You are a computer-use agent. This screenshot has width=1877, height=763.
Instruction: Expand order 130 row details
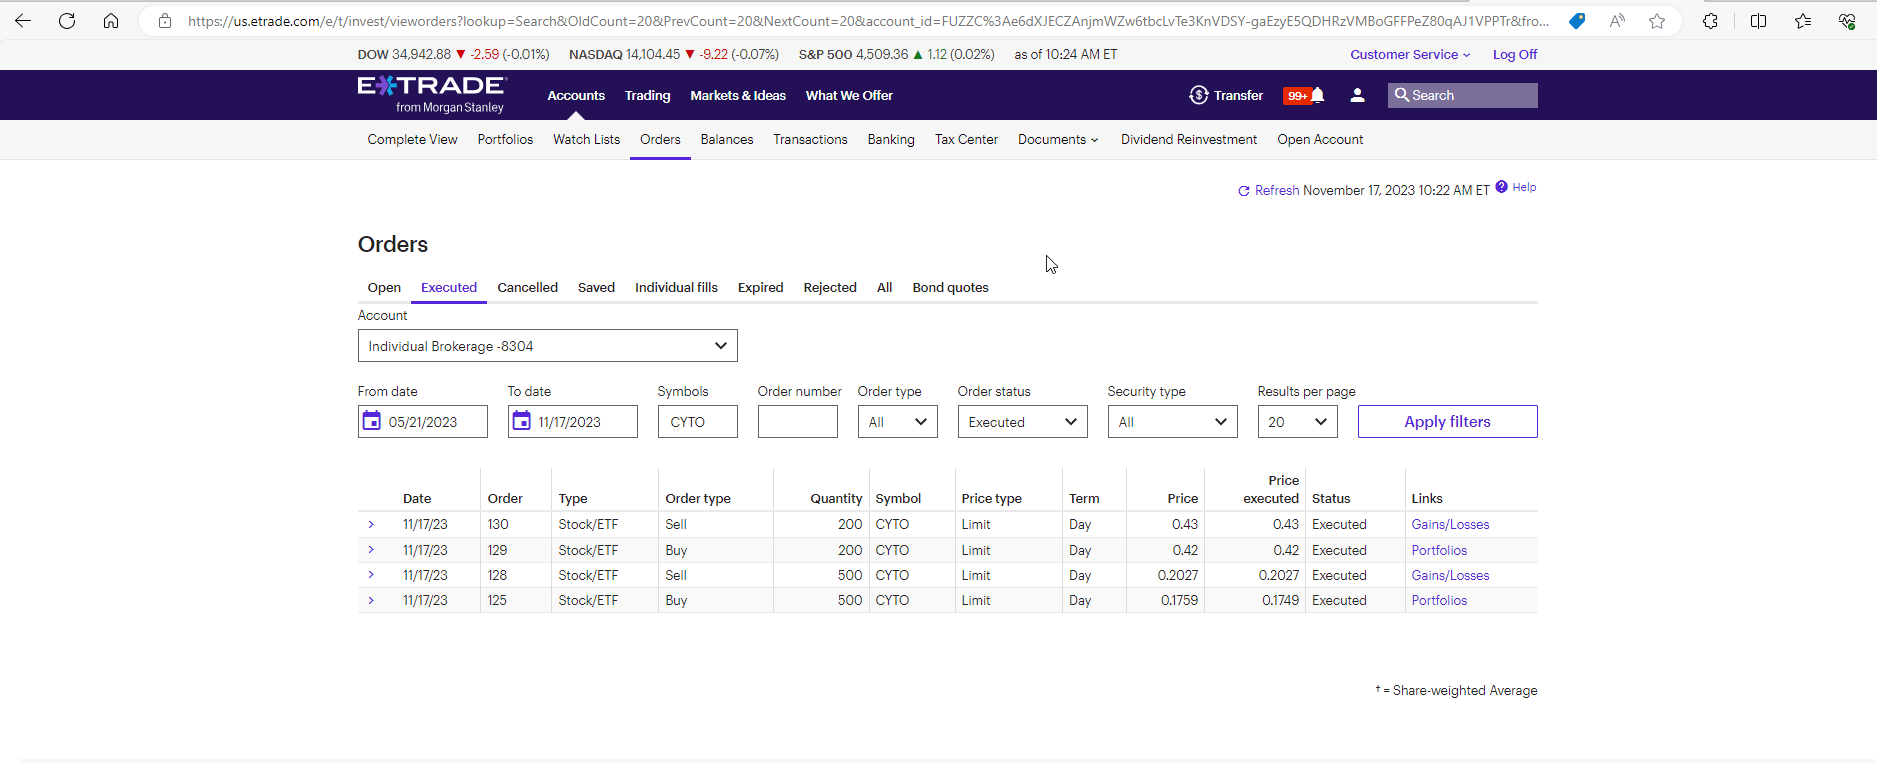click(371, 524)
